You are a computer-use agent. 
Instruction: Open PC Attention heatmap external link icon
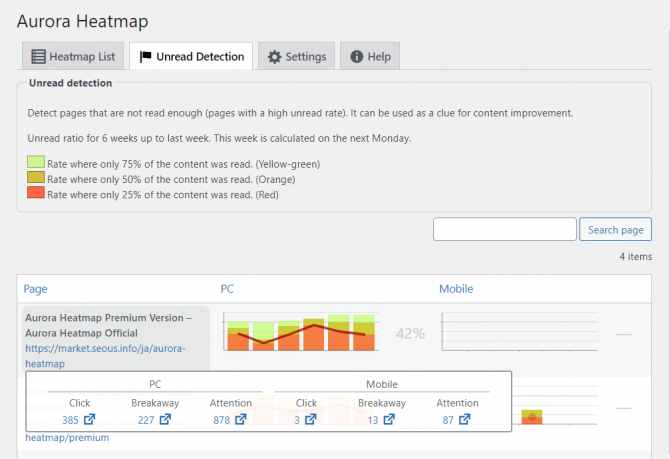pos(241,419)
